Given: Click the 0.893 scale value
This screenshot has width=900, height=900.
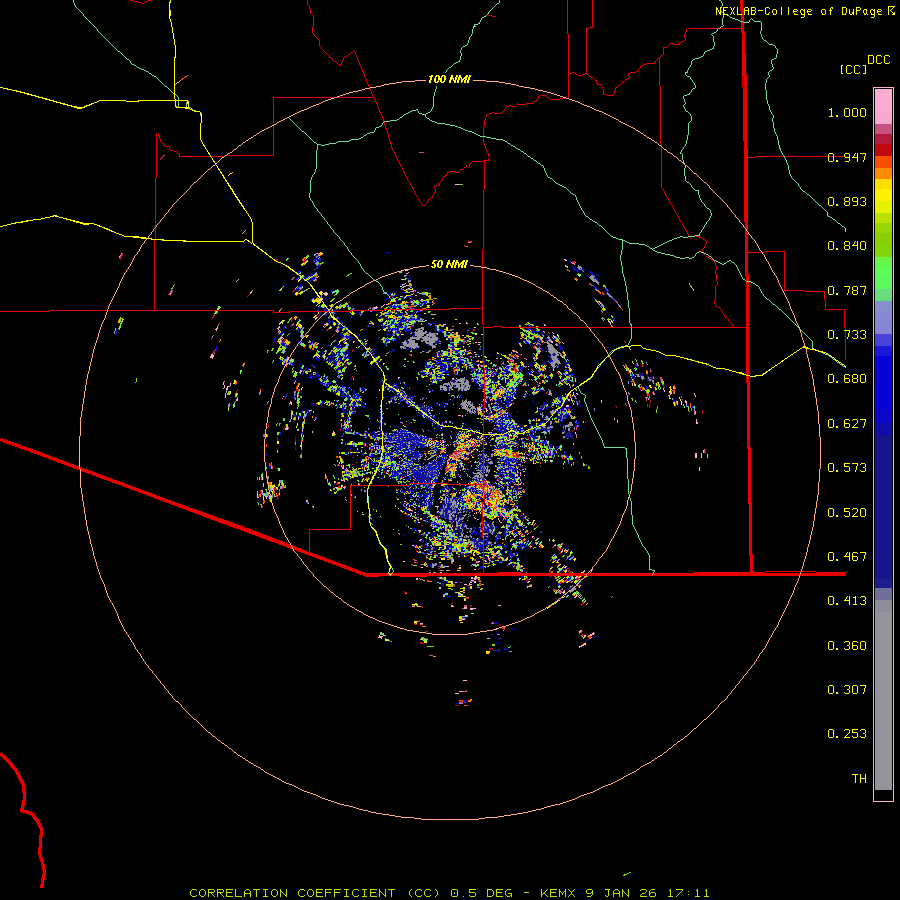Looking at the screenshot, I should (x=847, y=201).
